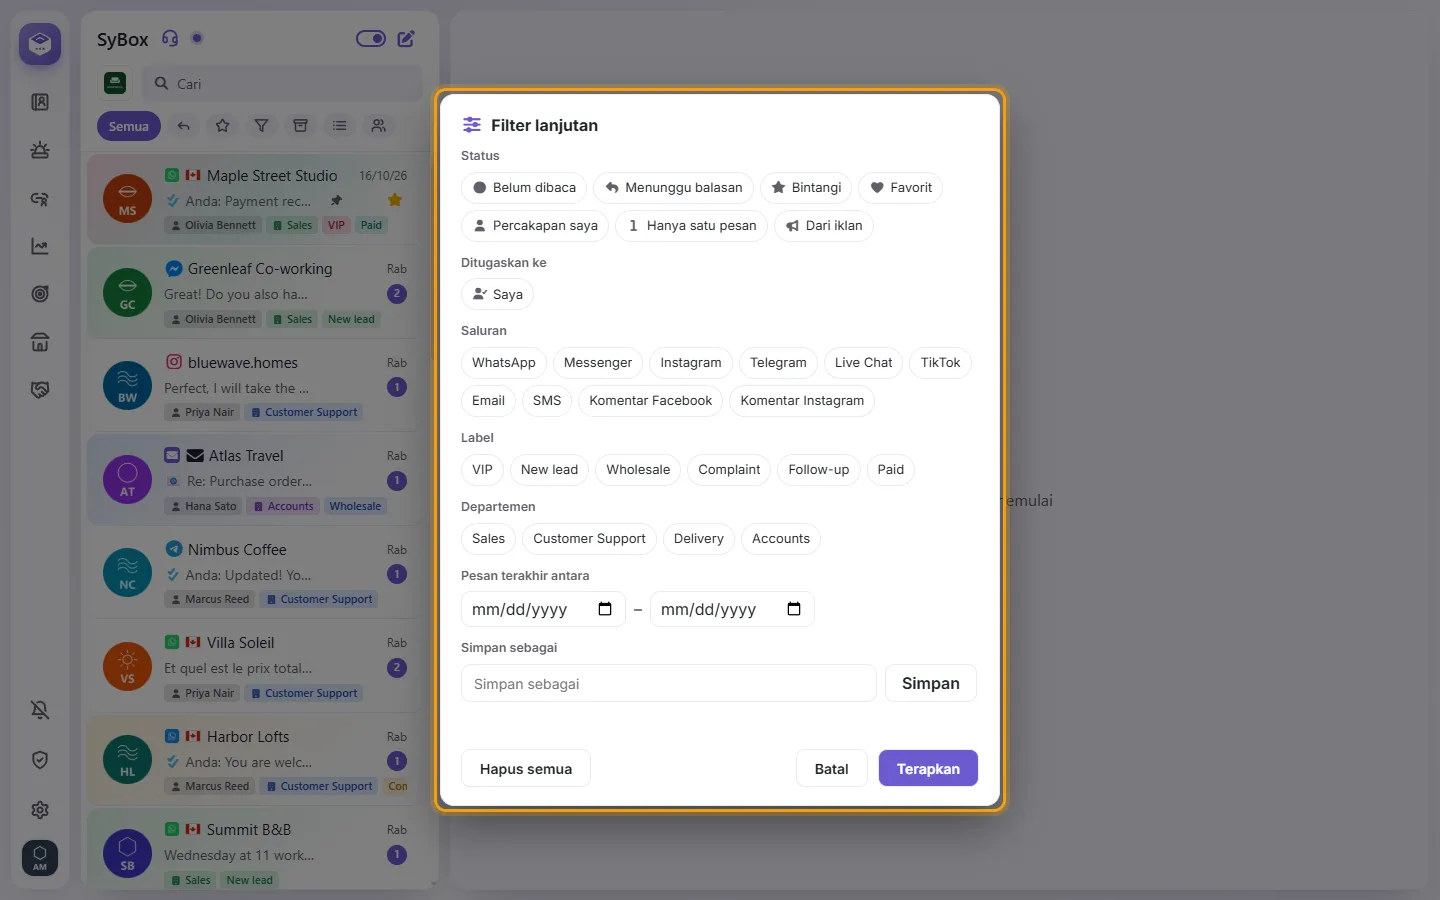Open the calendar picker for the end date
The image size is (1440, 900).
(x=794, y=609)
